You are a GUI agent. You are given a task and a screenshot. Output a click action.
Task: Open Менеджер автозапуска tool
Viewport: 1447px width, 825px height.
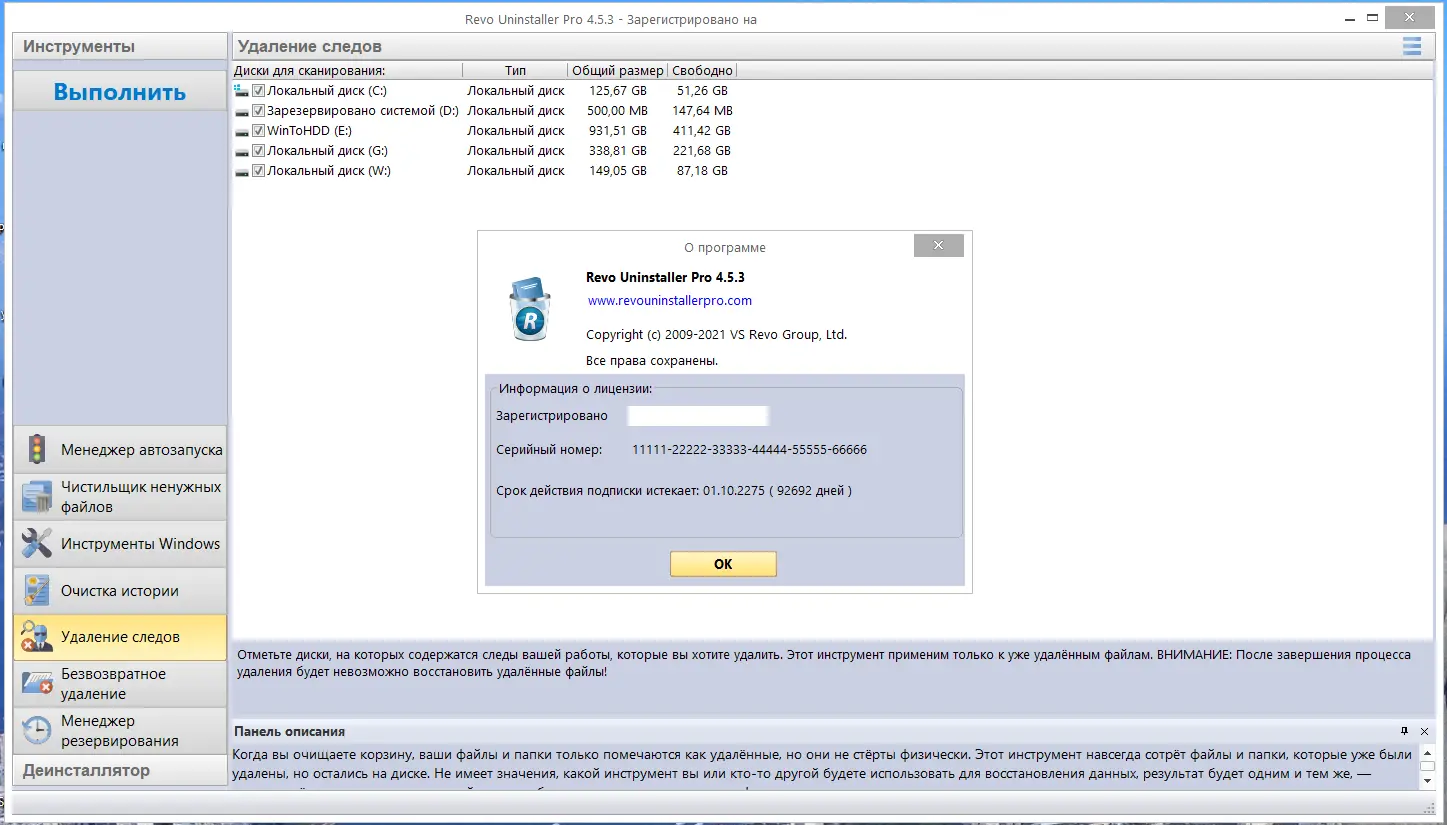[x=120, y=450]
